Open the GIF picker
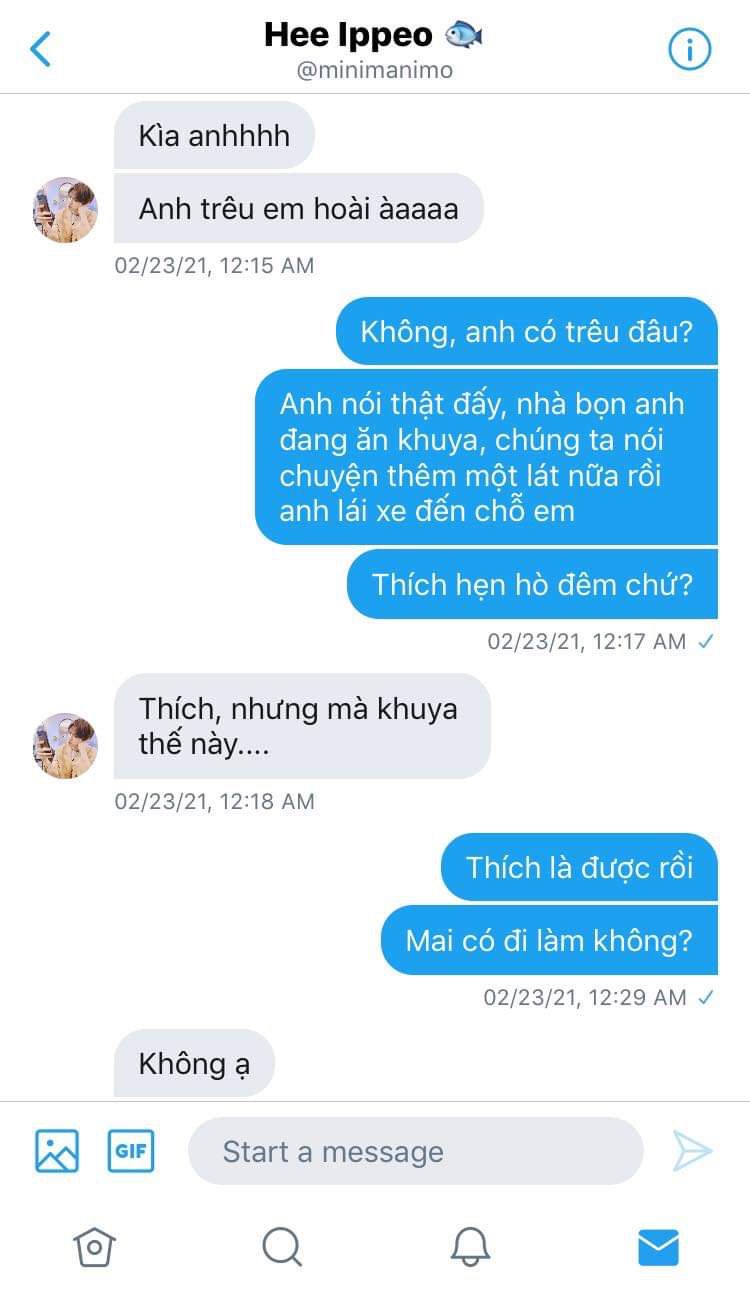Screen dimensions: 750x1299 (131, 1150)
